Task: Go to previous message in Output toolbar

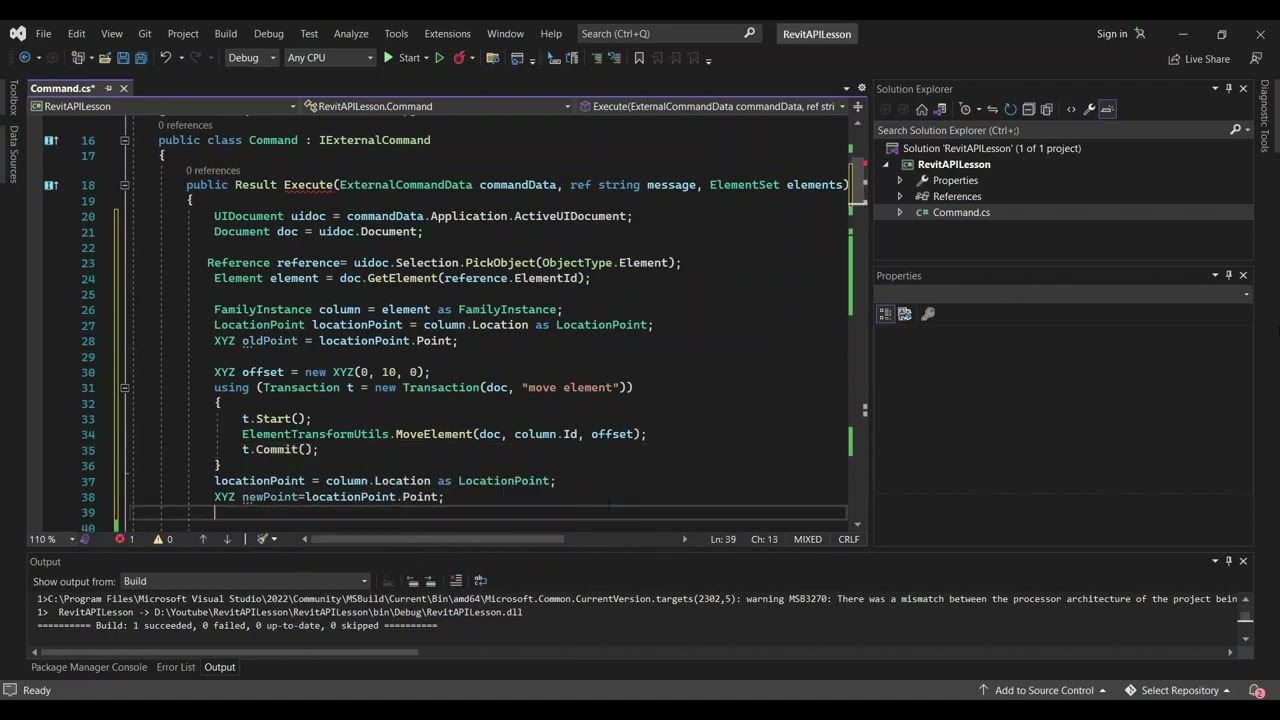Action: click(412, 580)
